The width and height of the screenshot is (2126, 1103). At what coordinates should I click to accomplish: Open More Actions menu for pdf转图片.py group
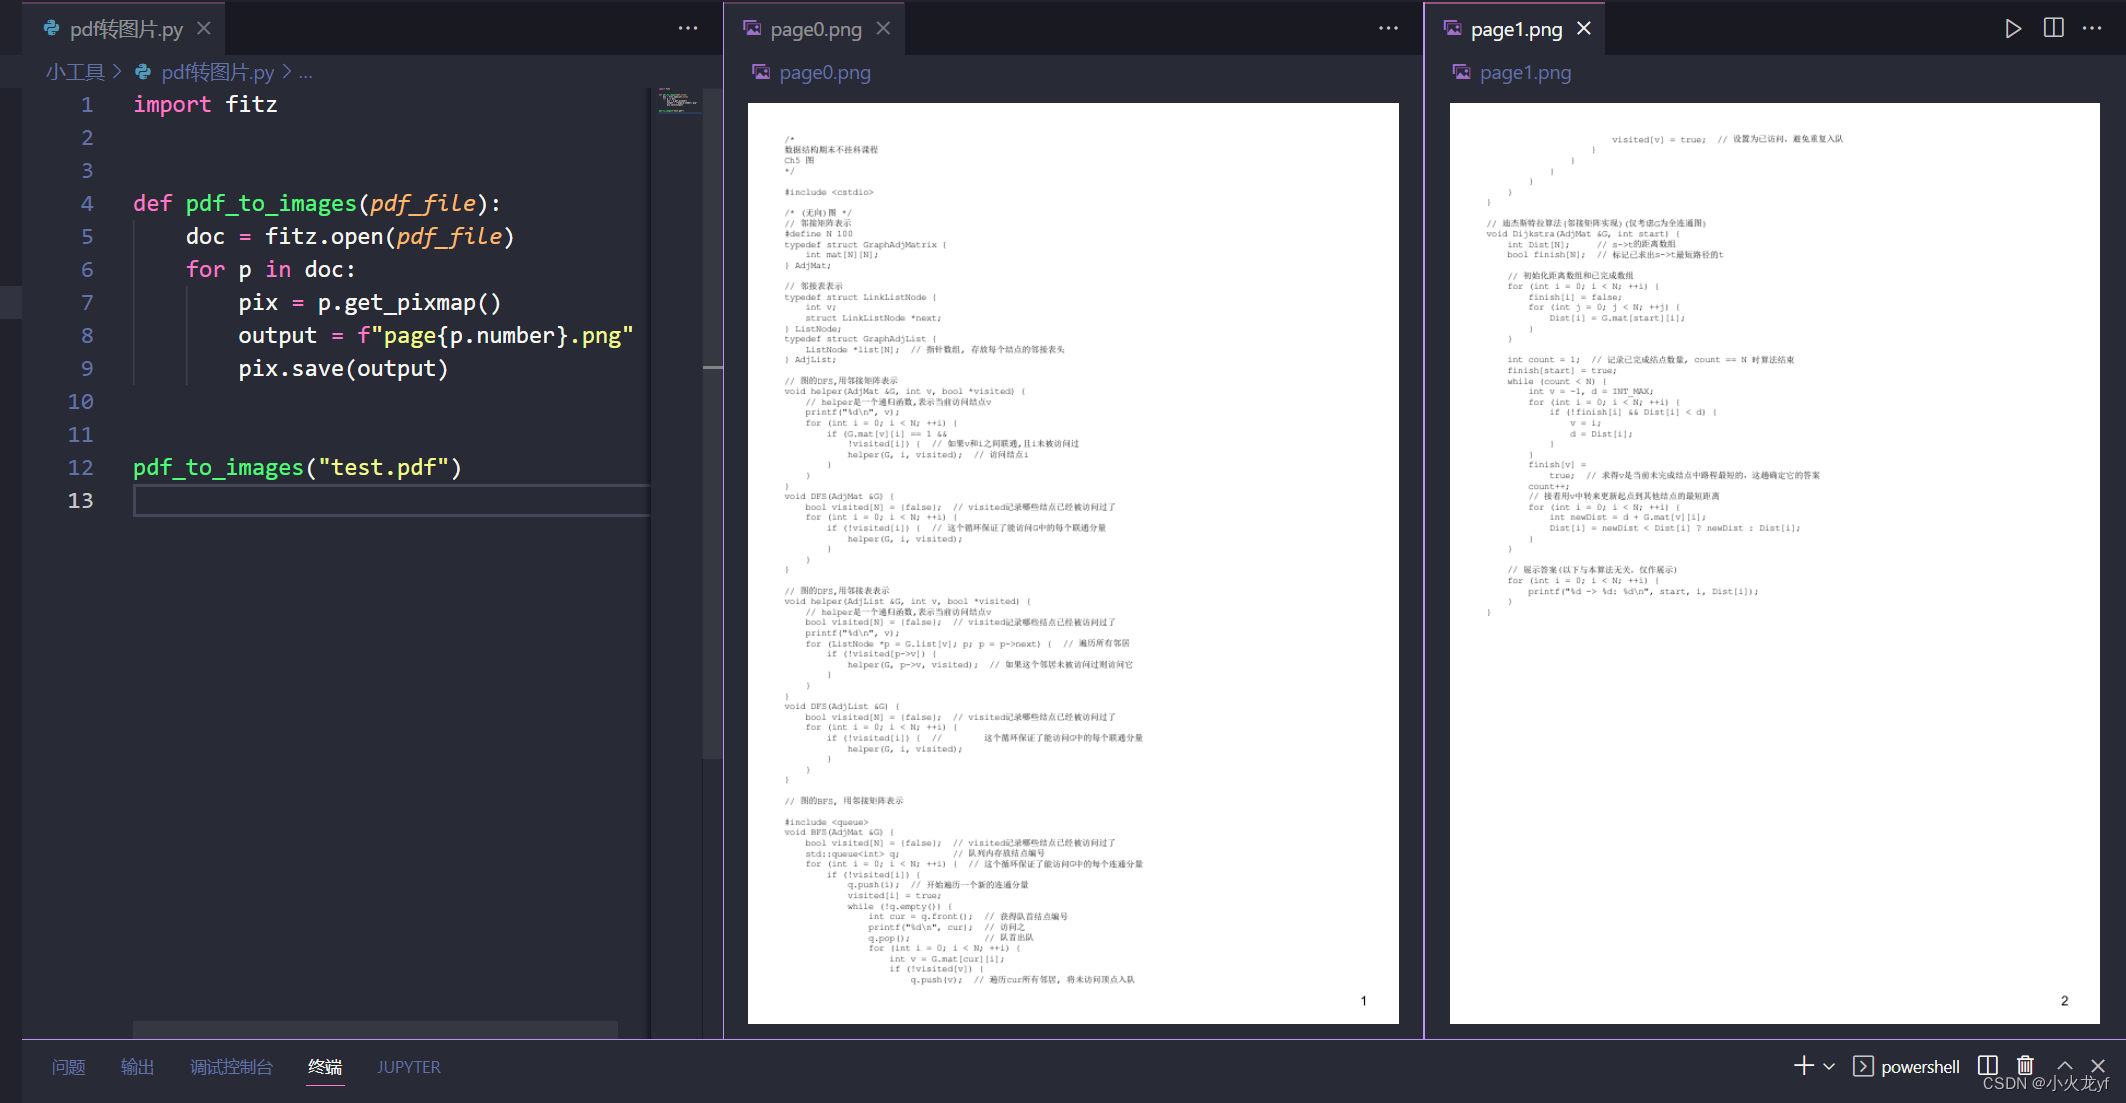click(x=688, y=29)
